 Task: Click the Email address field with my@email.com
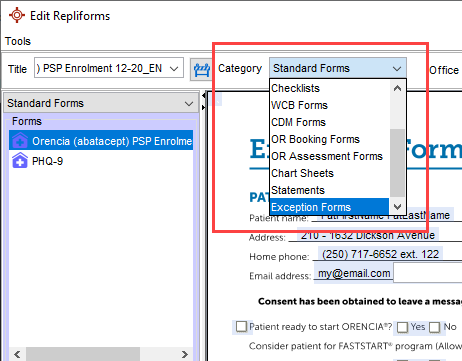click(353, 273)
